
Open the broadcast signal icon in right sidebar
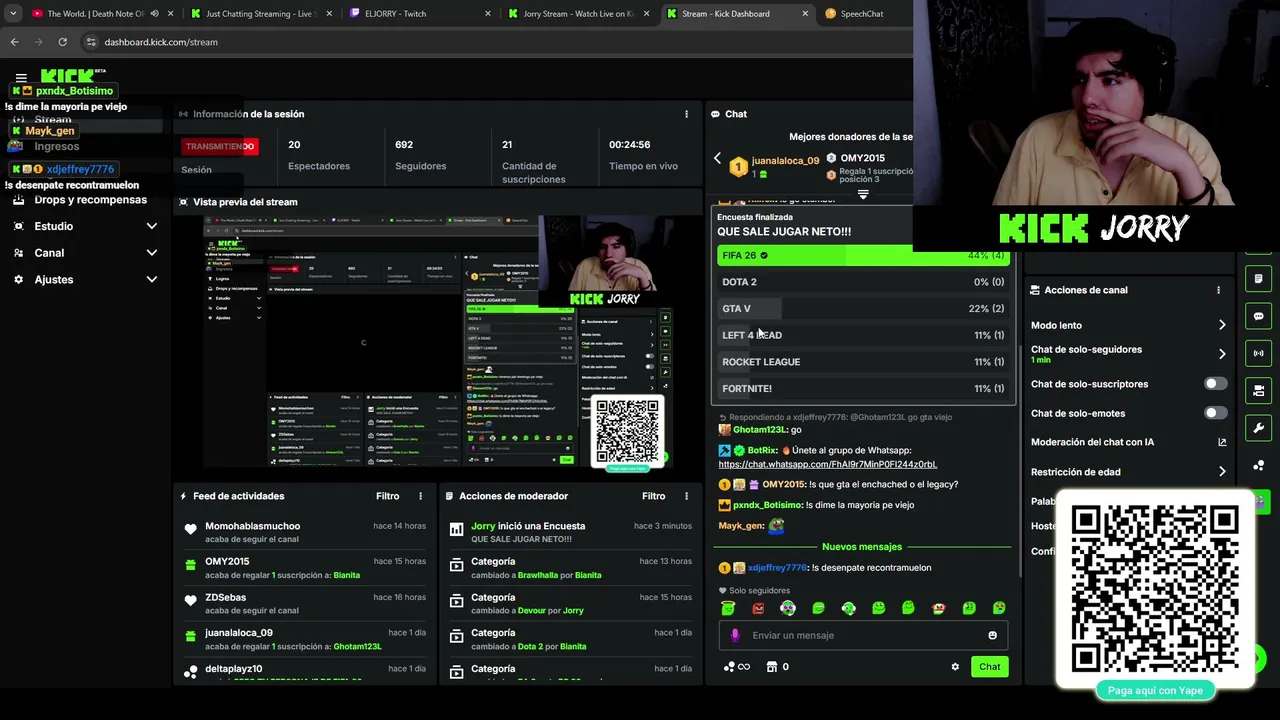click(x=1258, y=353)
